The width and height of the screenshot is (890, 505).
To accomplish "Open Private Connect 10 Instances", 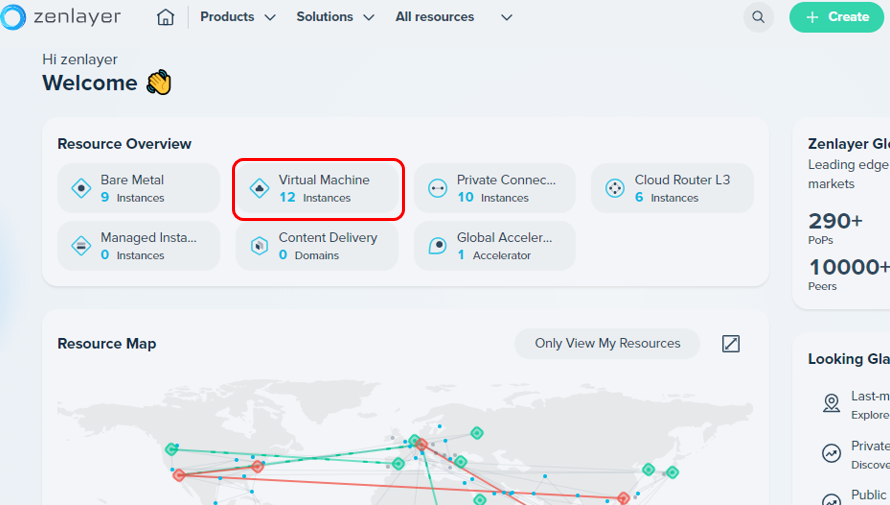I will [494, 188].
